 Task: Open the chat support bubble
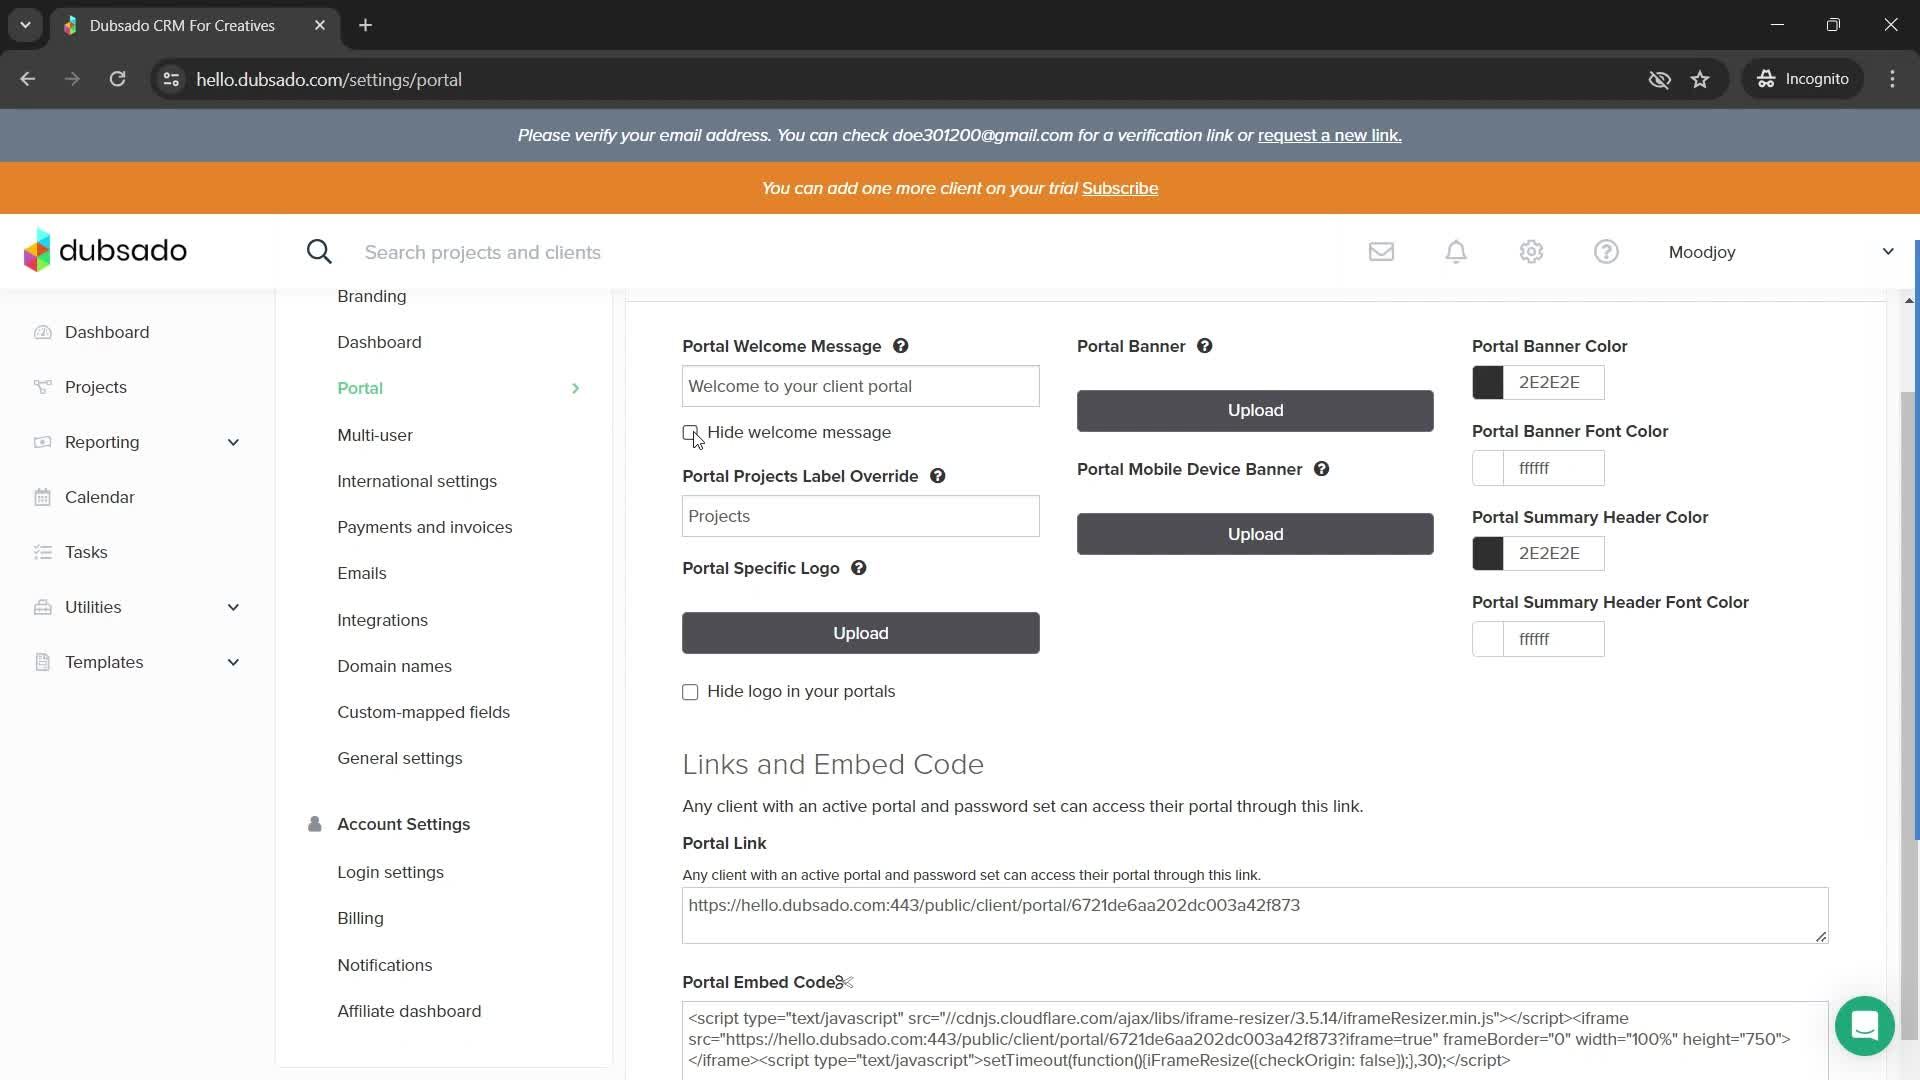pos(1864,1026)
